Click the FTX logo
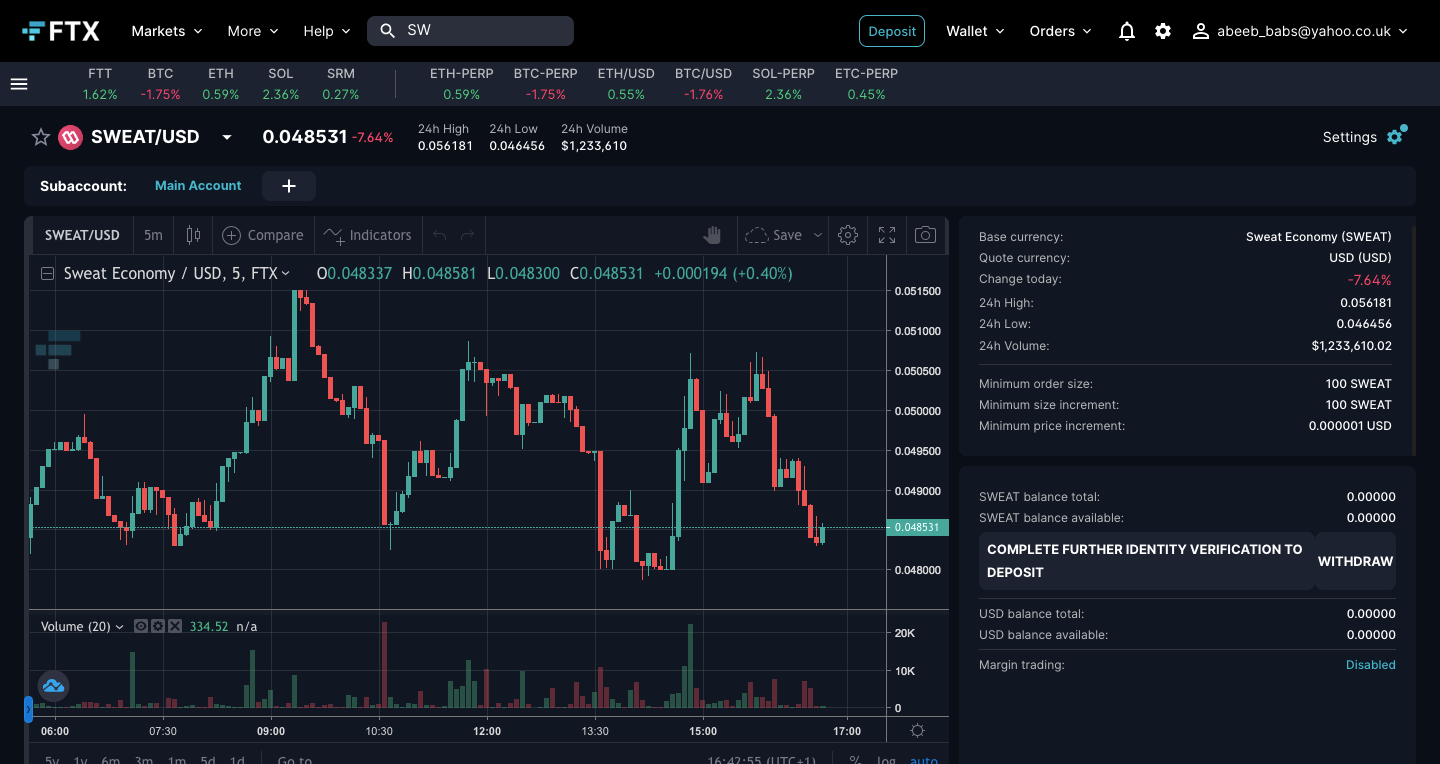Viewport: 1440px width, 764px height. (x=61, y=31)
